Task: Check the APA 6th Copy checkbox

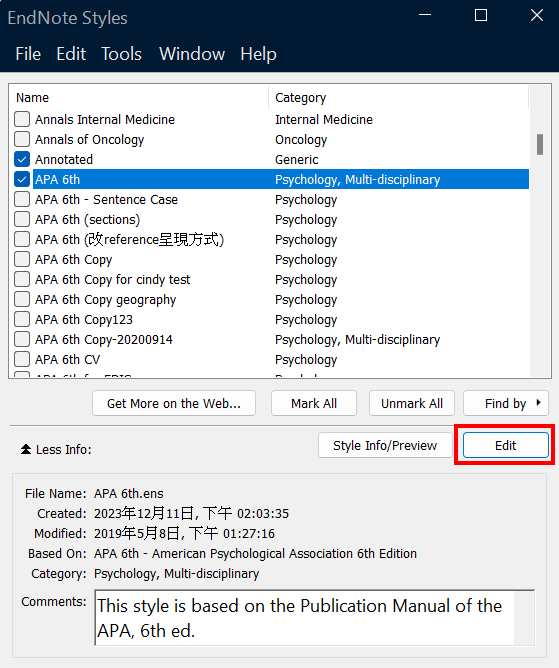Action: point(22,259)
